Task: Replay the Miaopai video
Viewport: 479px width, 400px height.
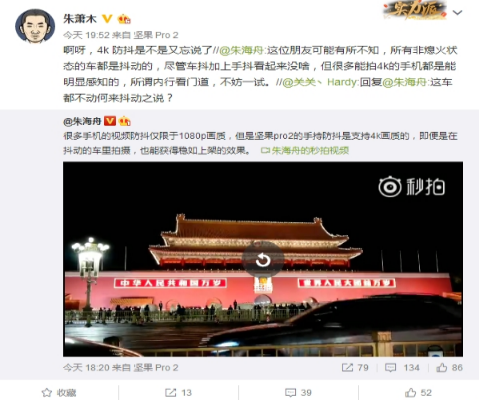Action: click(263, 260)
